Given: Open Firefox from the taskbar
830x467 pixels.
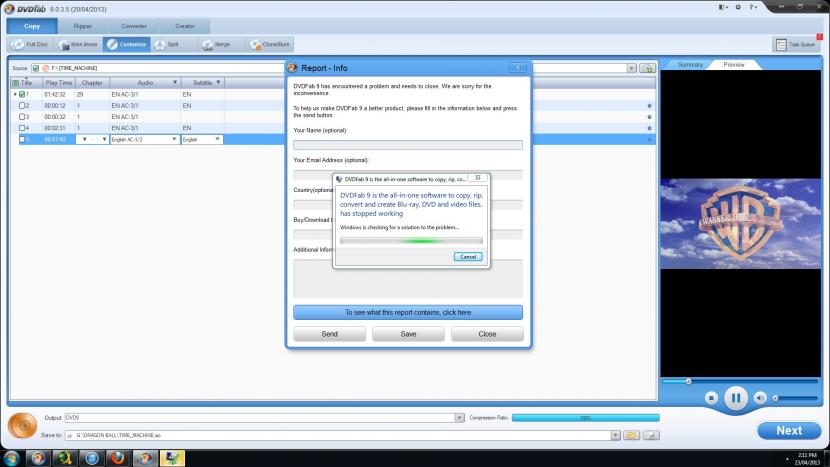Looking at the screenshot, I should click(x=118, y=458).
